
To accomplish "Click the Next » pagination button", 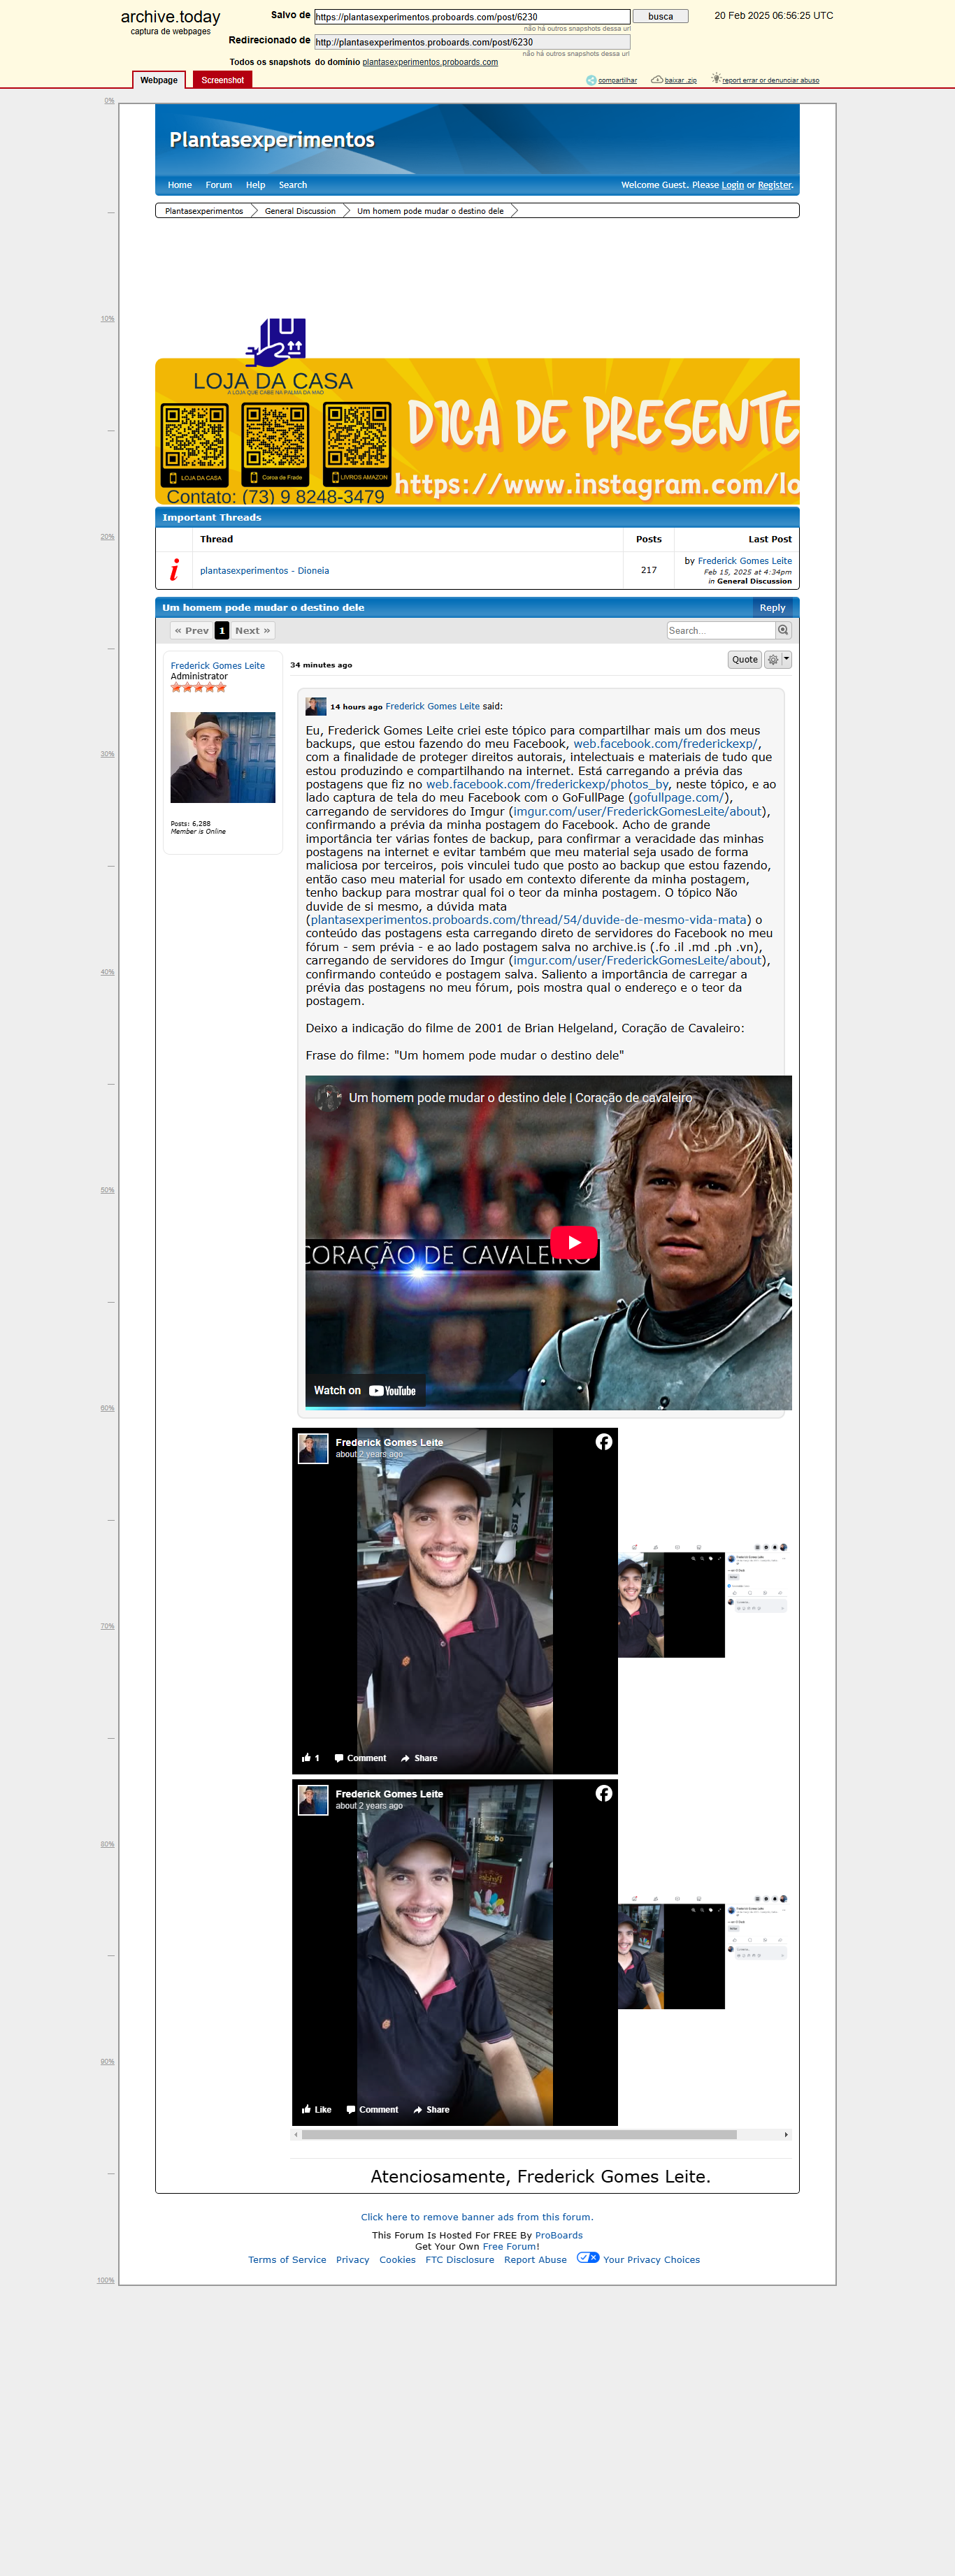I will tap(253, 631).
